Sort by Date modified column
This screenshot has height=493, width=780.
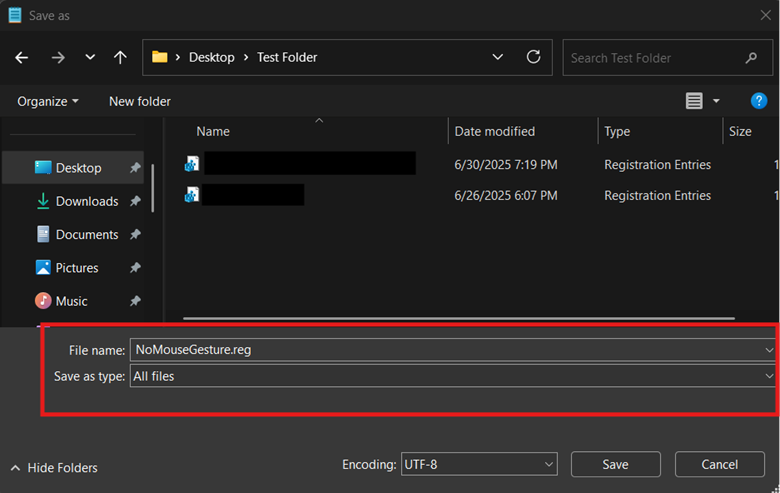[494, 131]
